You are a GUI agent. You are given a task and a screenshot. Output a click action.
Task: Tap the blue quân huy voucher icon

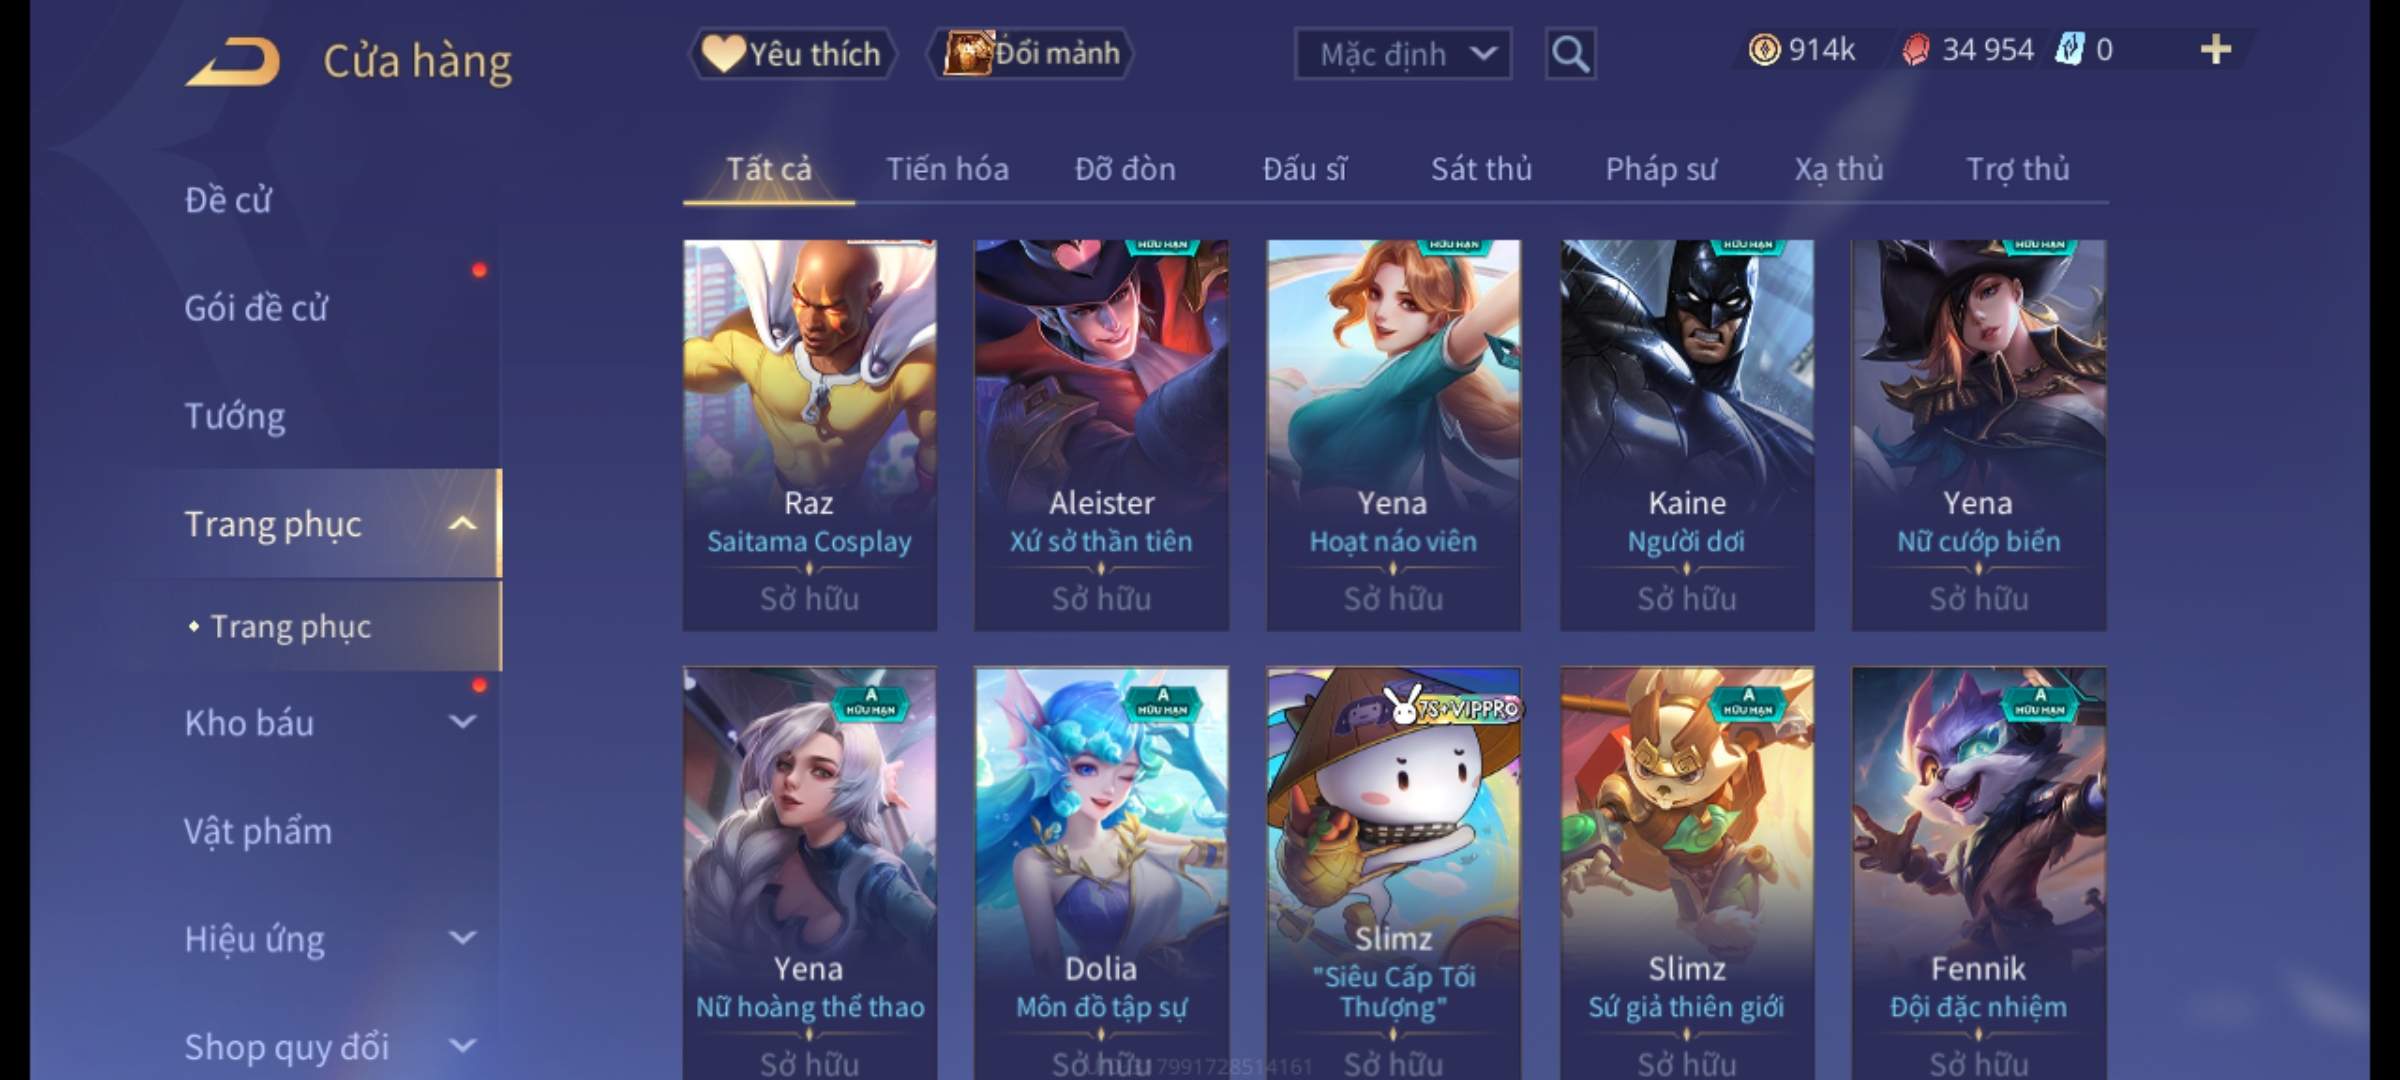point(2068,50)
